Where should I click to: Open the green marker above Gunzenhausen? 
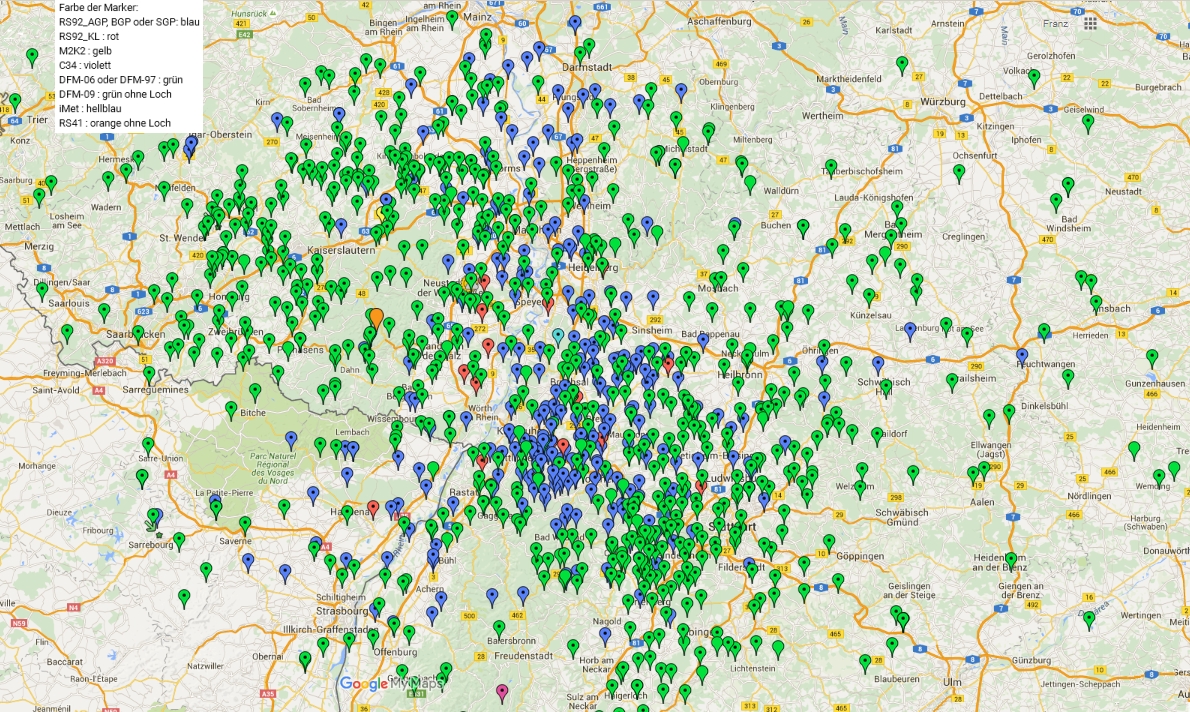point(1152,356)
